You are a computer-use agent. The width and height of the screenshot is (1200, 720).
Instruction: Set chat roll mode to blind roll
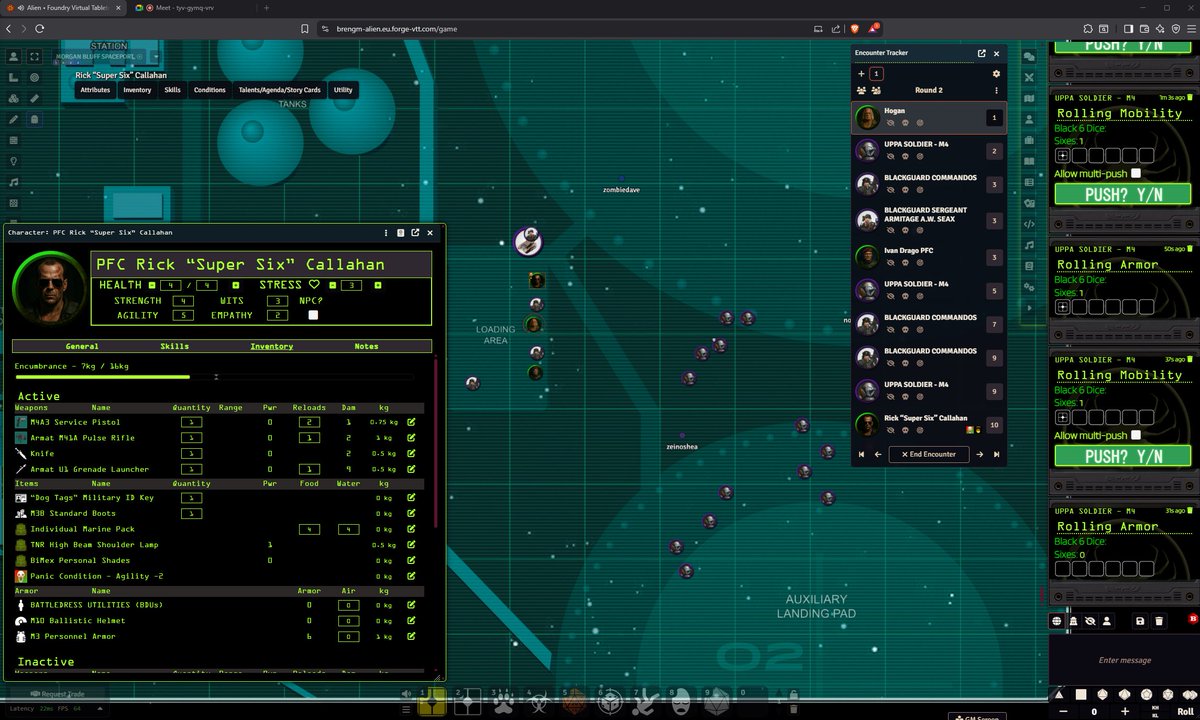[1090, 621]
